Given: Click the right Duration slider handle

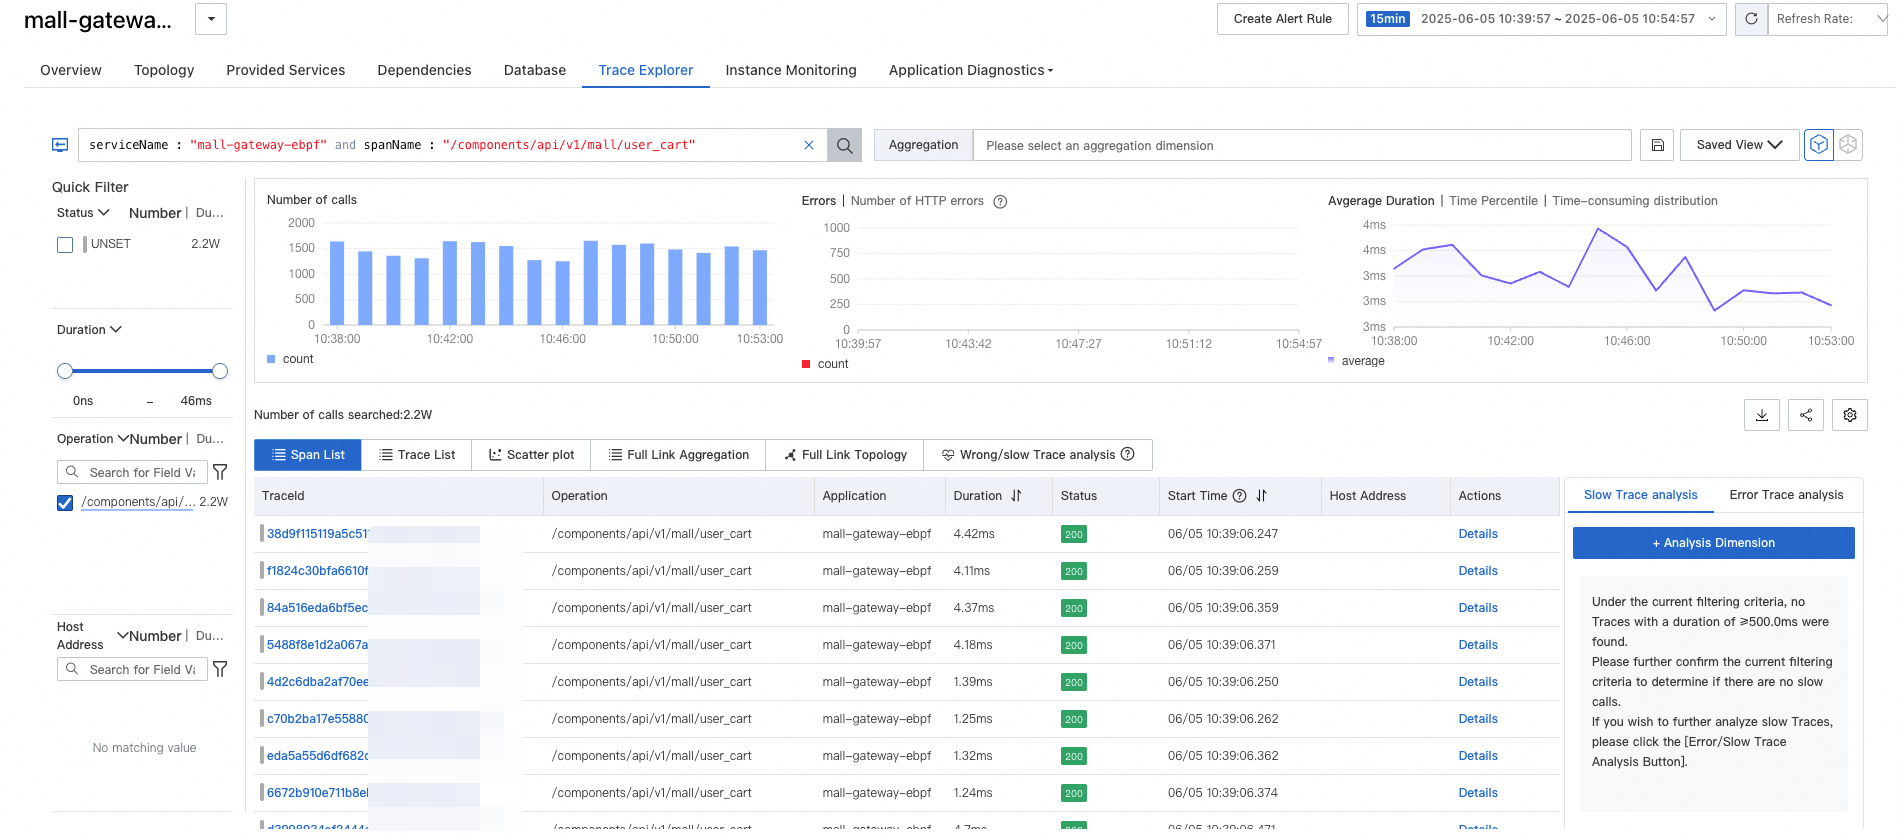Looking at the screenshot, I should (x=220, y=372).
